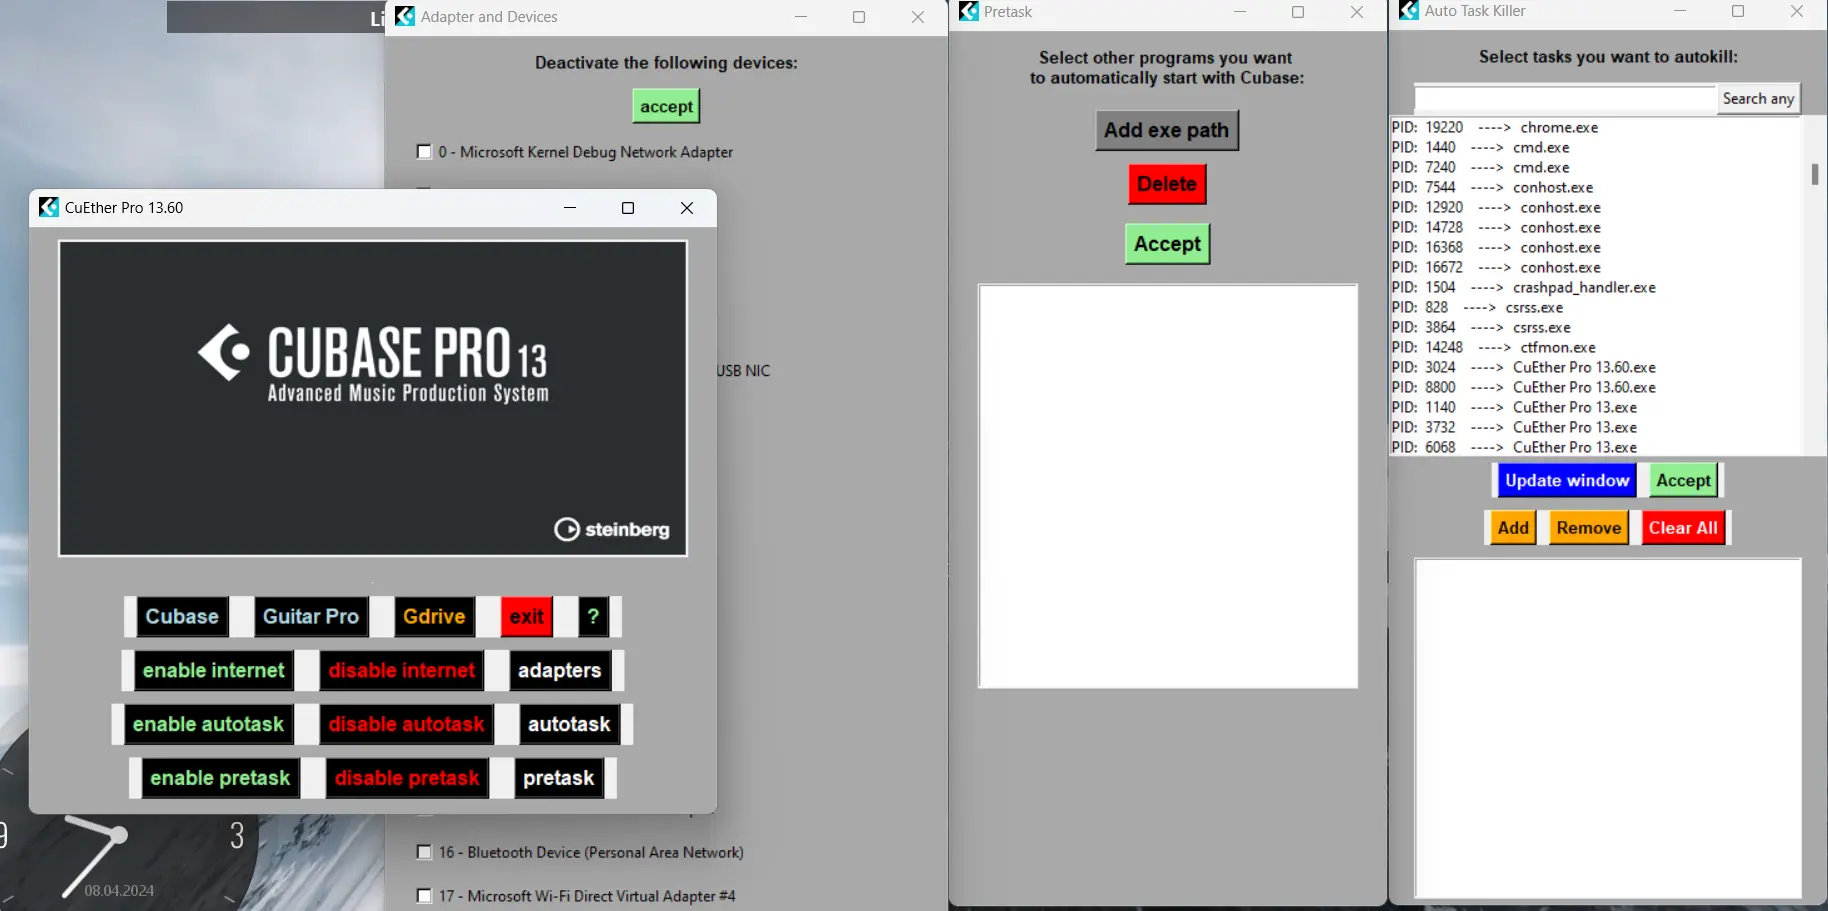The height and width of the screenshot is (911, 1828).
Task: Select conhost.exe PID 16368 row
Action: pos(1596,247)
